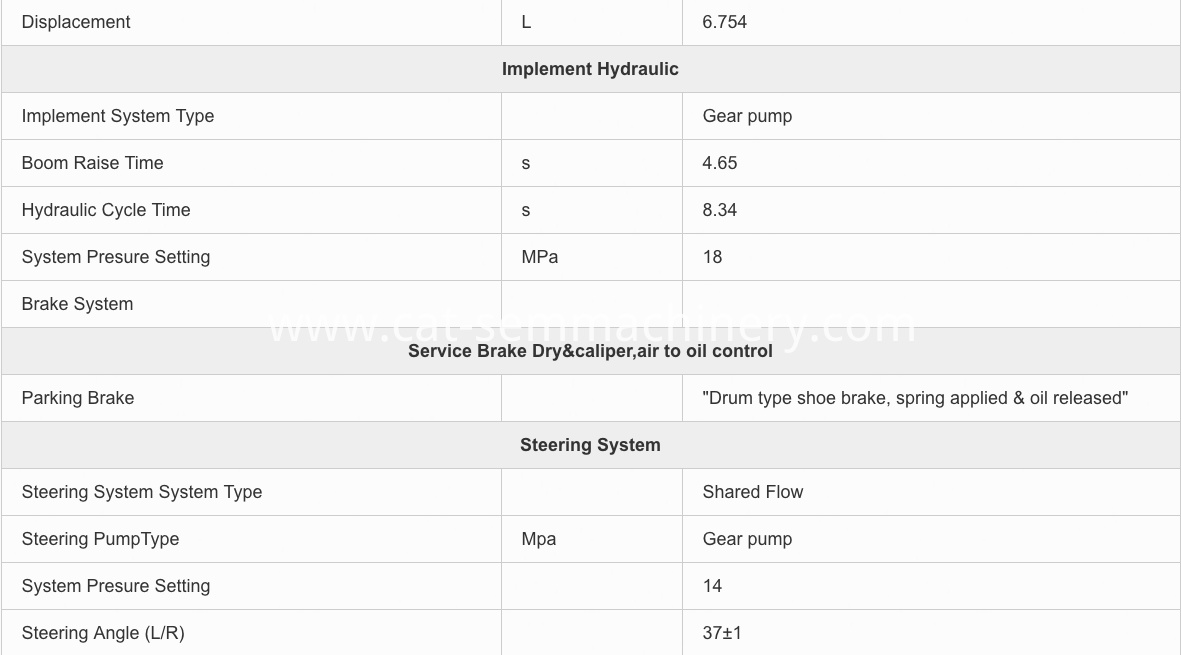Click the Service Brake Dry&caliper header

590,351
